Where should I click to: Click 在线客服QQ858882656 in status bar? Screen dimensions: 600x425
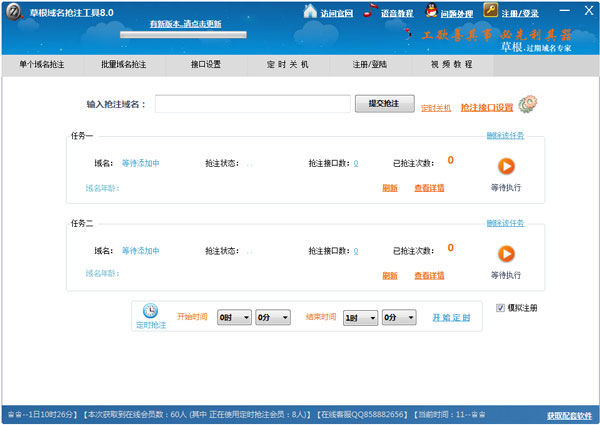[363, 415]
